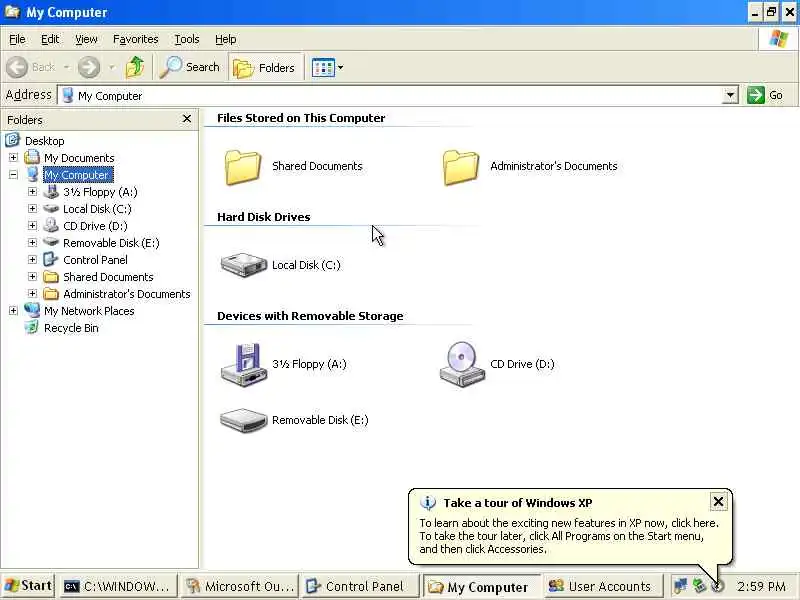Image resolution: width=800 pixels, height=600 pixels.
Task: Expand Removable Disk (E:) tree node
Action: (x=32, y=243)
